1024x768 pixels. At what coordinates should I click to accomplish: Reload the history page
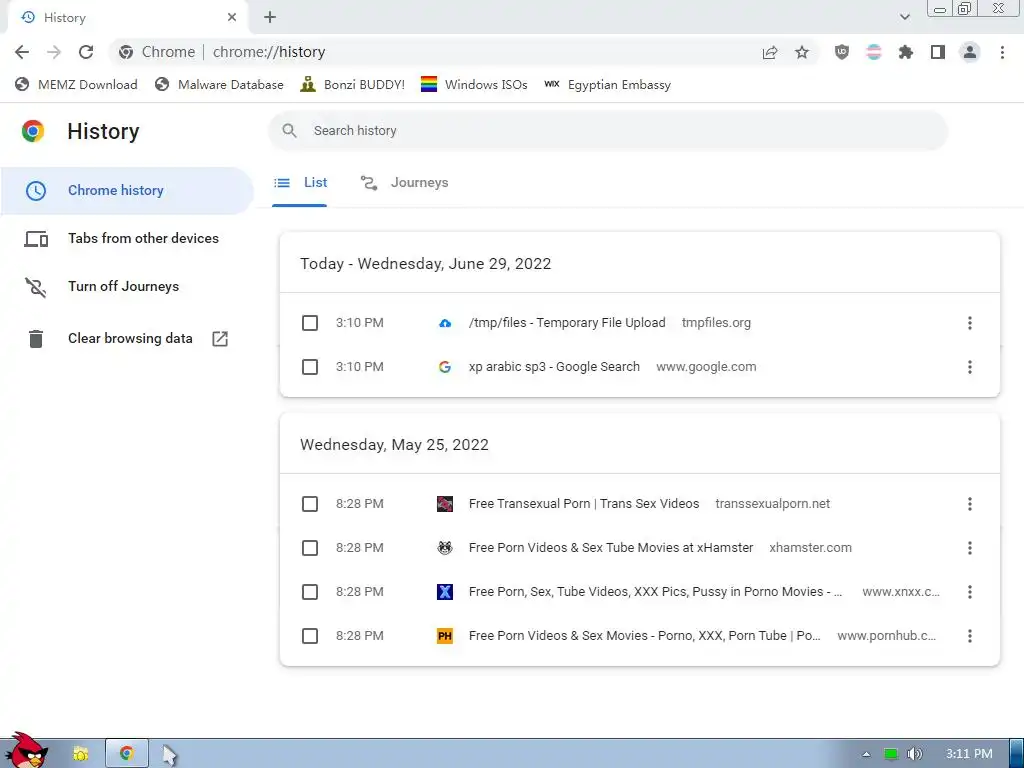tap(86, 52)
